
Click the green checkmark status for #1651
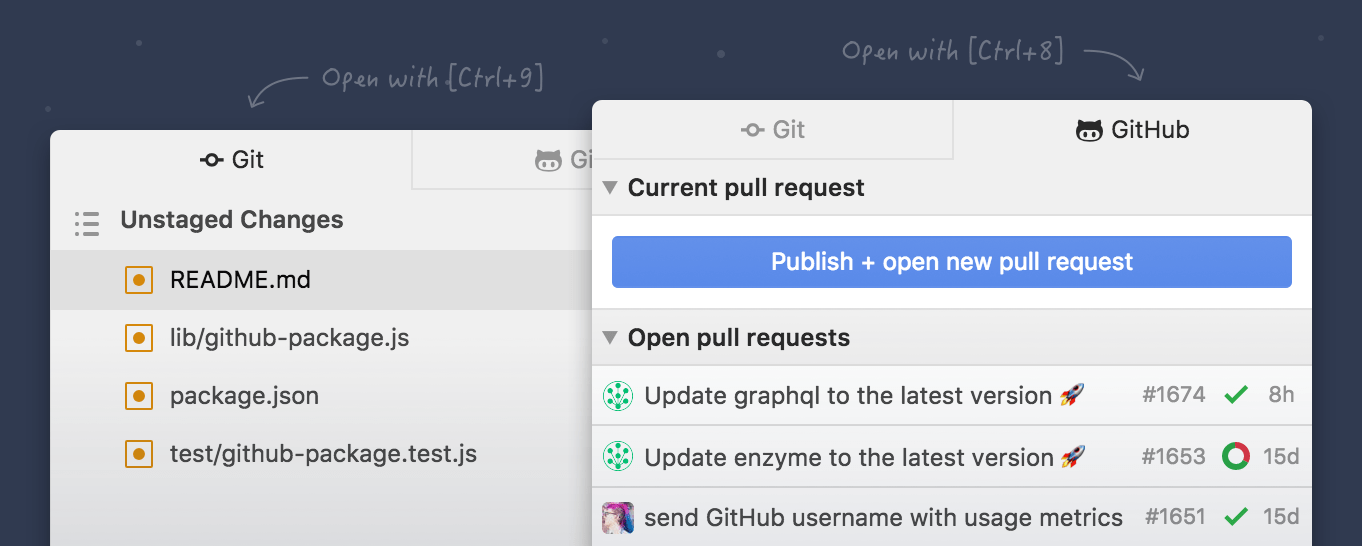(1236, 517)
